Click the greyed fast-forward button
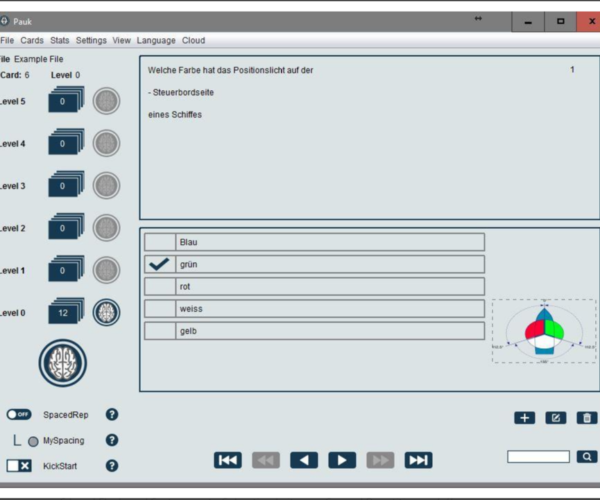This screenshot has width=600, height=500. (x=380, y=460)
